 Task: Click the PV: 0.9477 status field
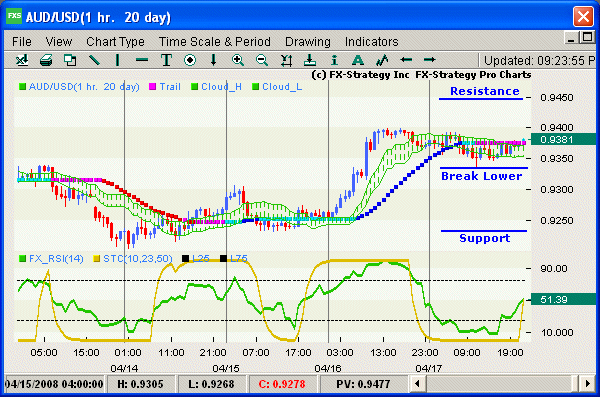coord(363,384)
